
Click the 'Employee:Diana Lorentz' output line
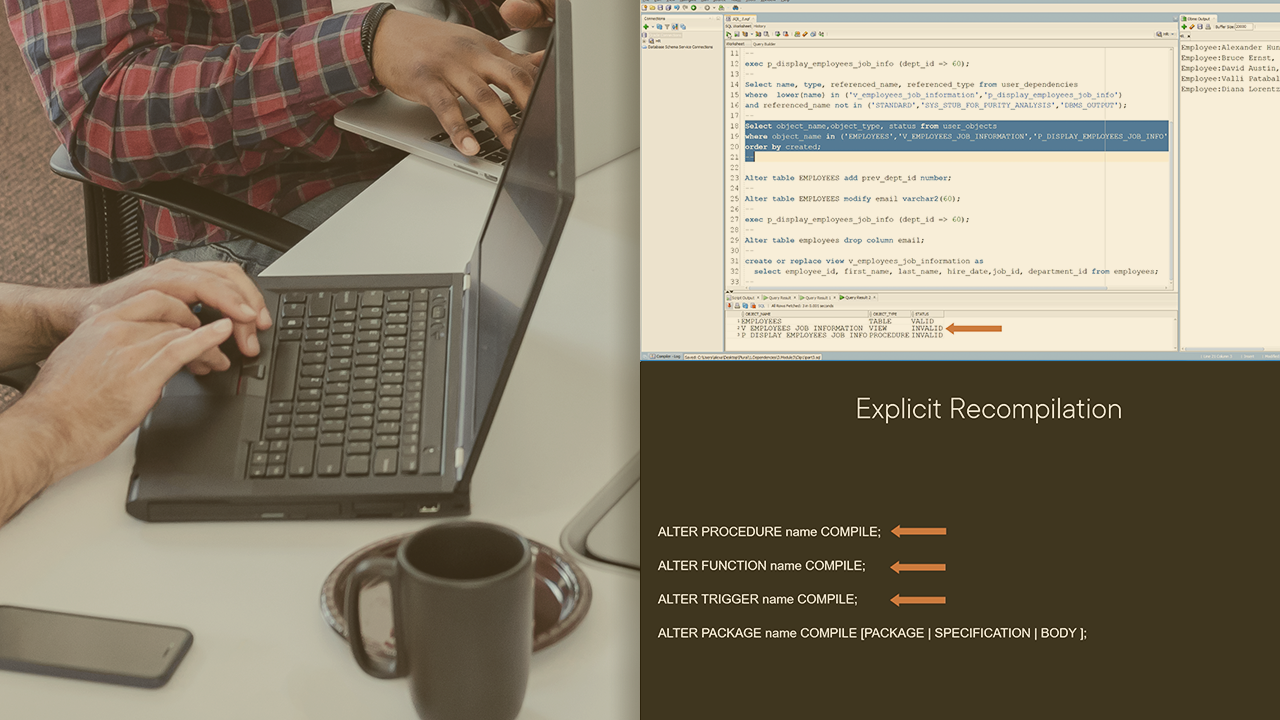pos(1230,89)
